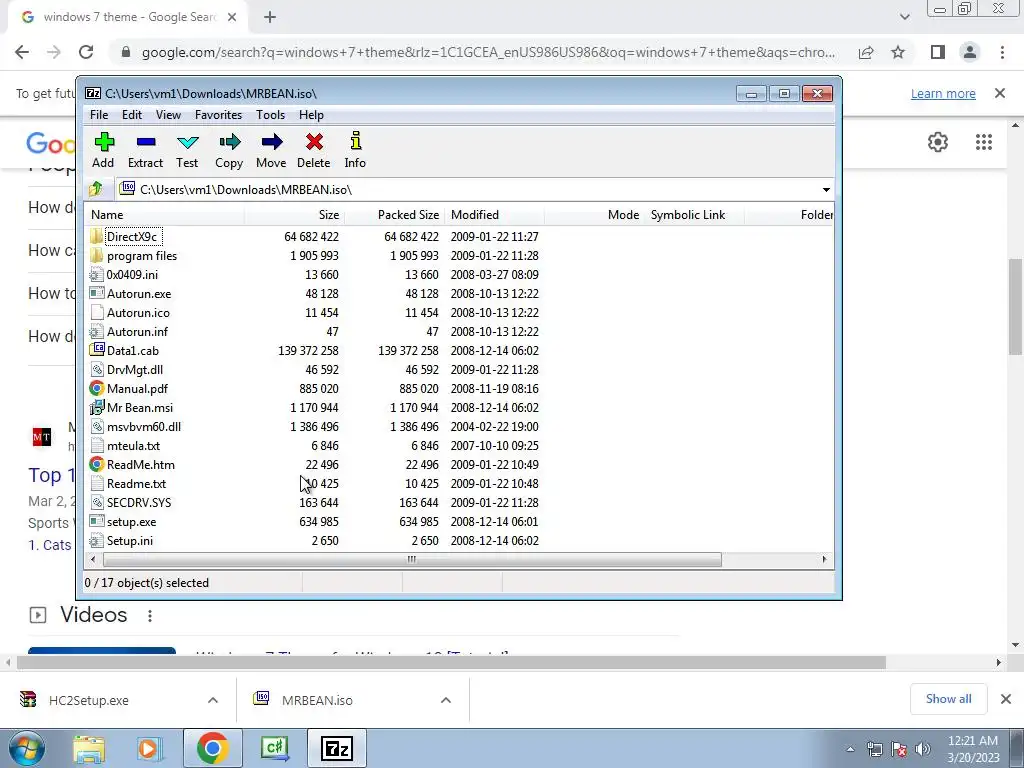The width and height of the screenshot is (1024, 768).
Task: Select the Data1.cab file icon
Action: pyautogui.click(x=97, y=350)
